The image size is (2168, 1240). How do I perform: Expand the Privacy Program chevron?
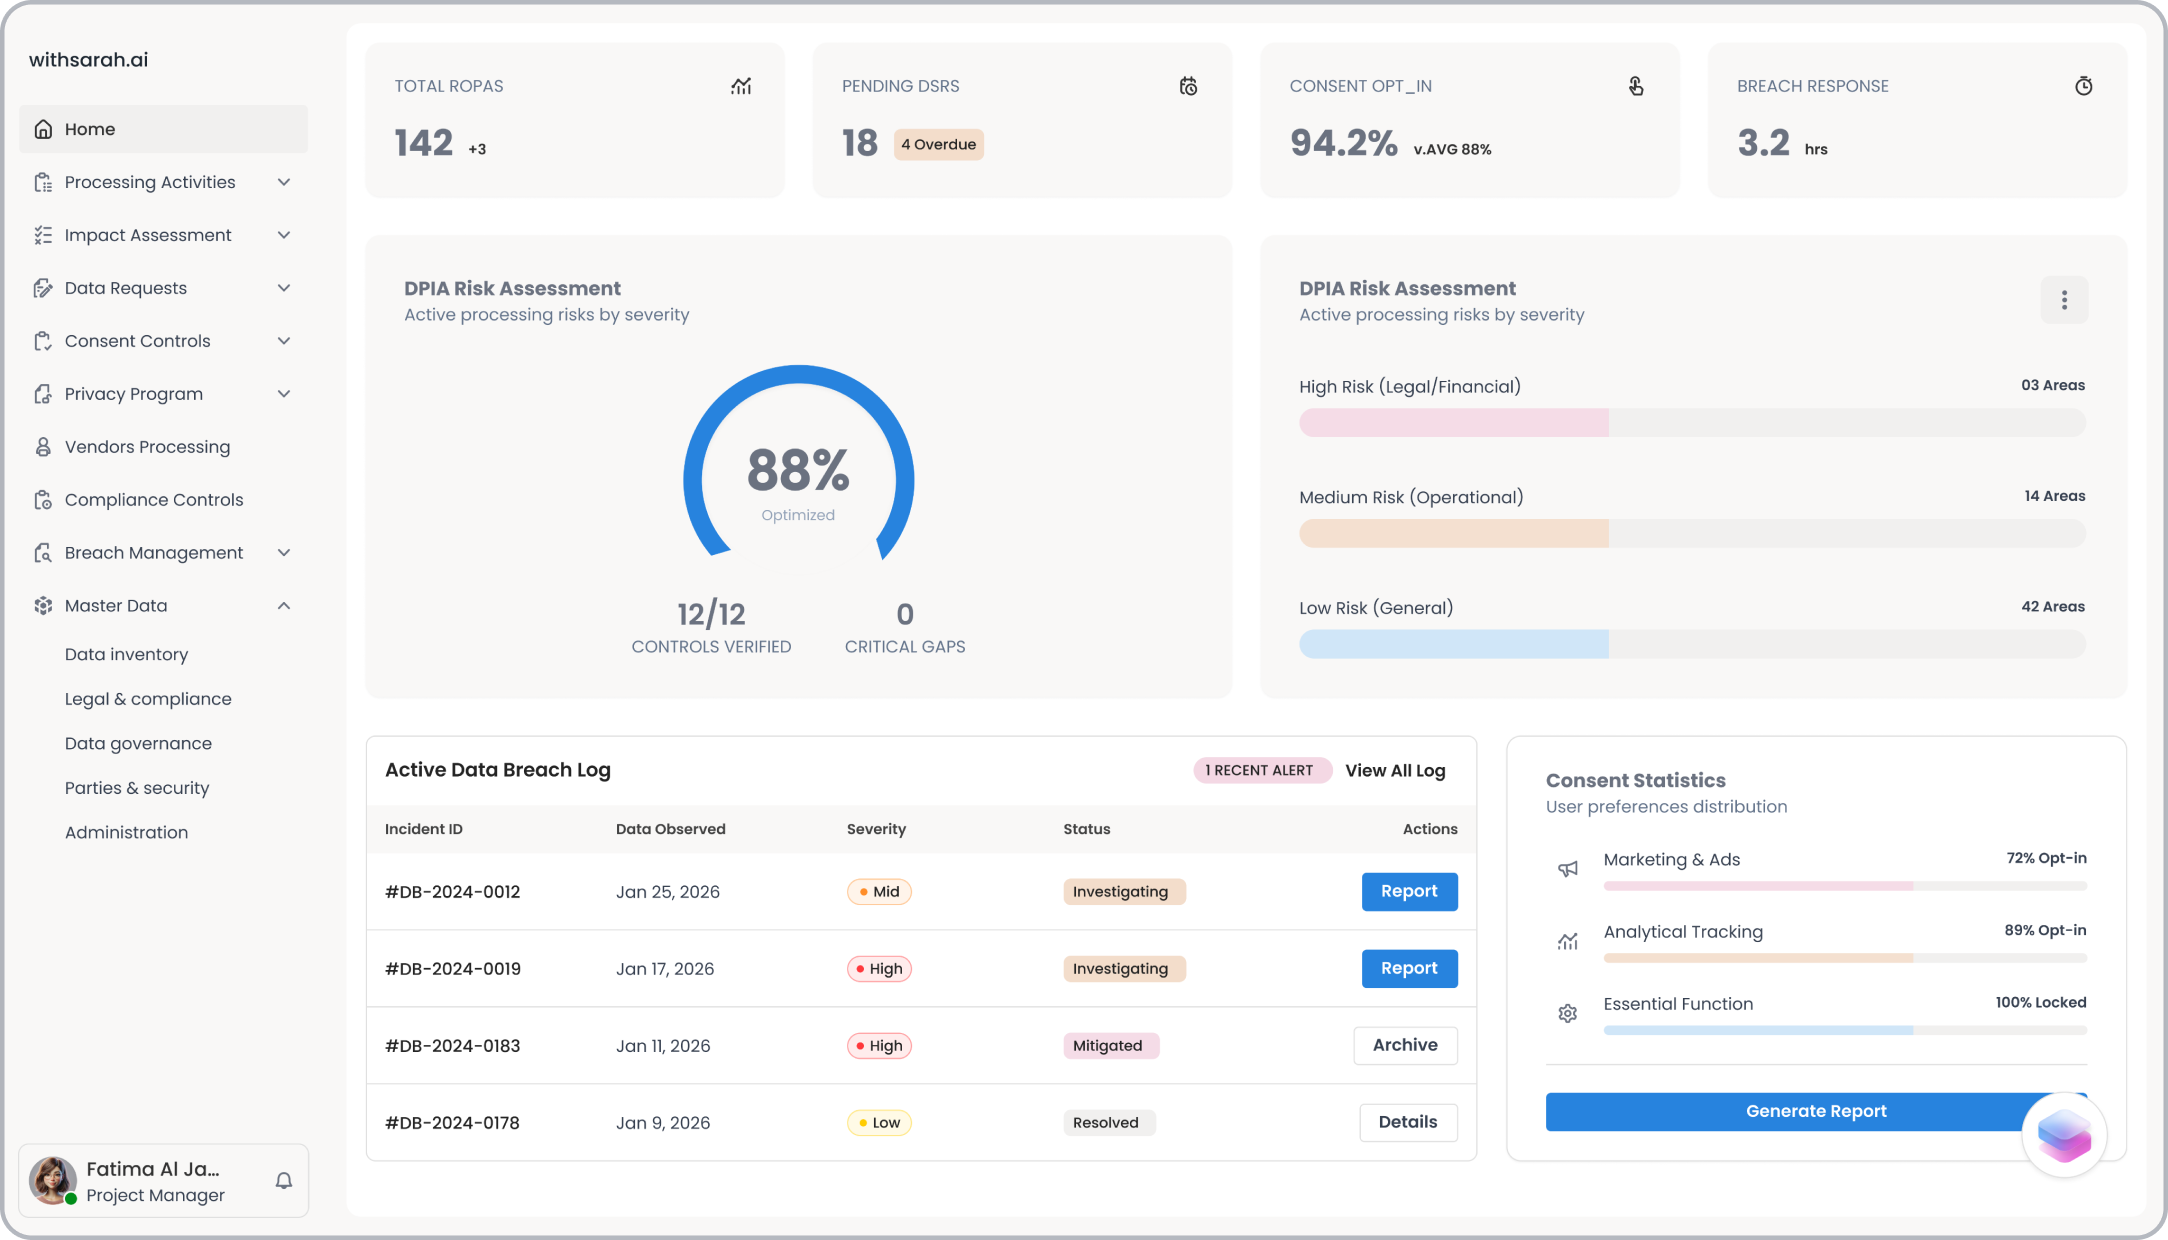[284, 394]
